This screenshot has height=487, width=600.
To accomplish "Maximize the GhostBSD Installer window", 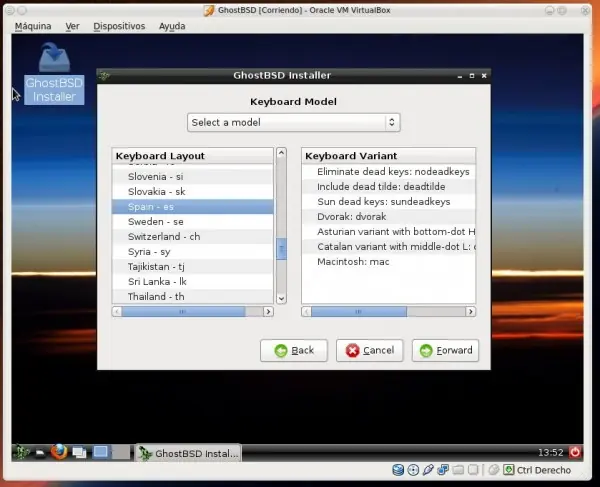I will [x=472, y=76].
